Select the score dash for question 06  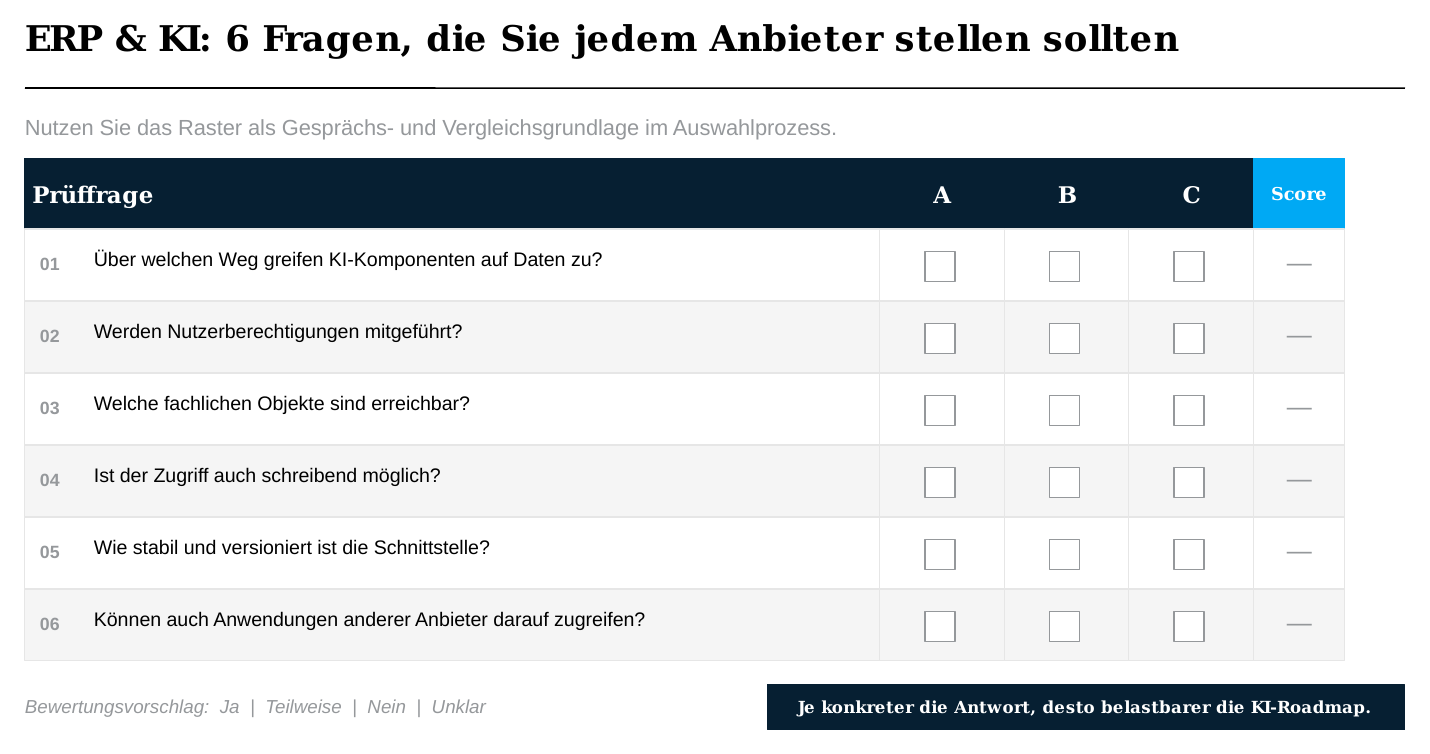1299,625
